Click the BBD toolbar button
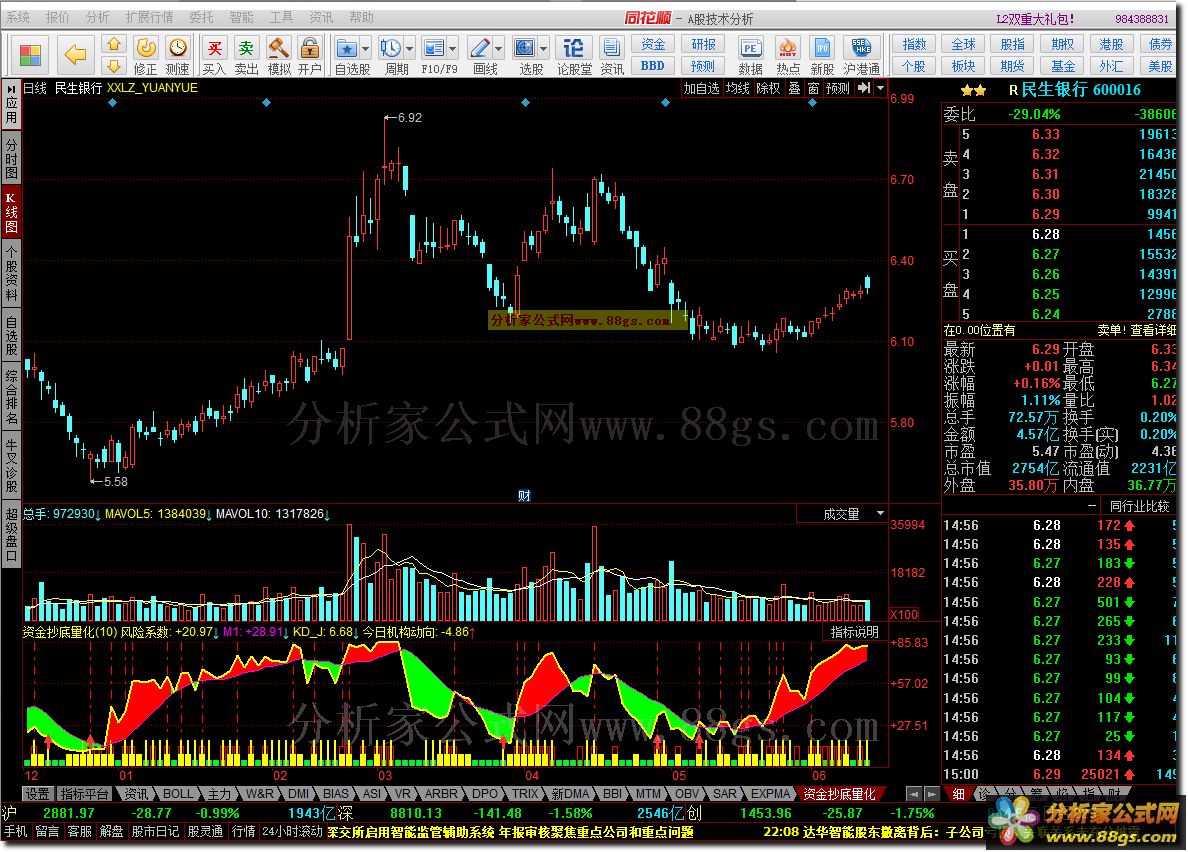 coord(653,66)
